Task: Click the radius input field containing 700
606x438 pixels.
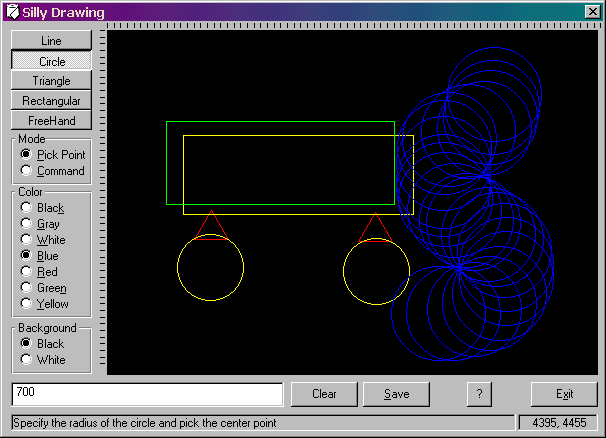Action: (x=147, y=394)
